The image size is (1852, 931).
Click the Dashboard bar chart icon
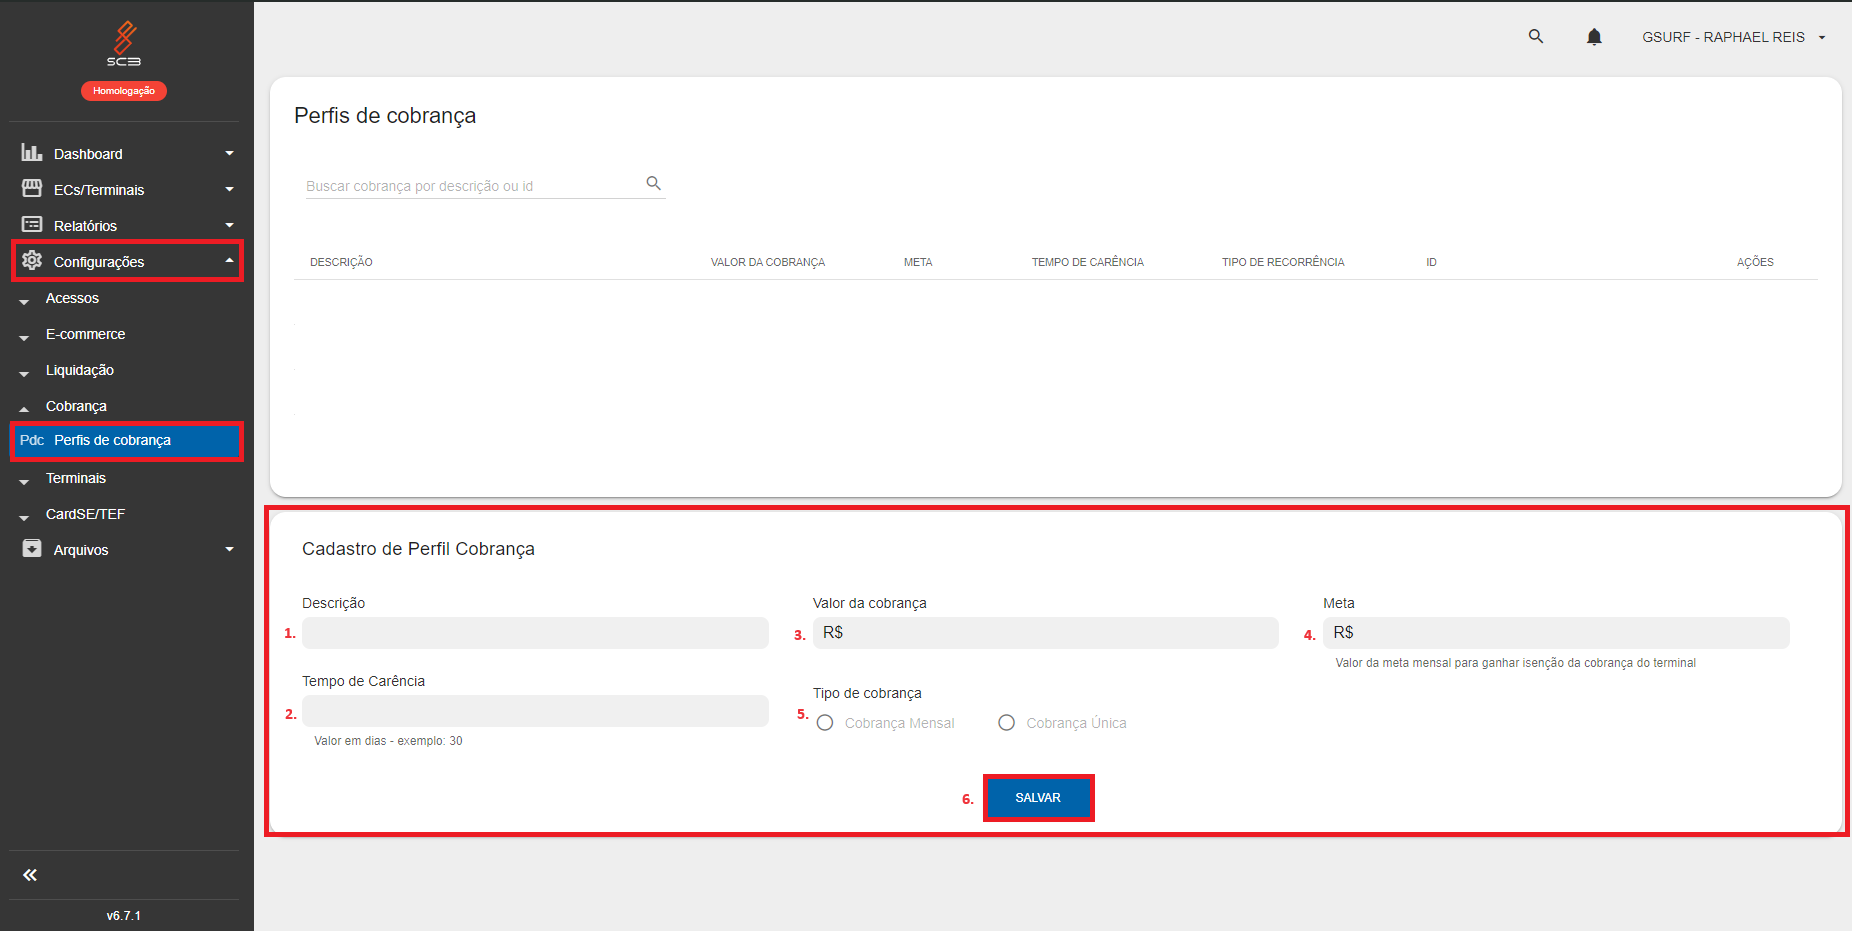(x=32, y=153)
